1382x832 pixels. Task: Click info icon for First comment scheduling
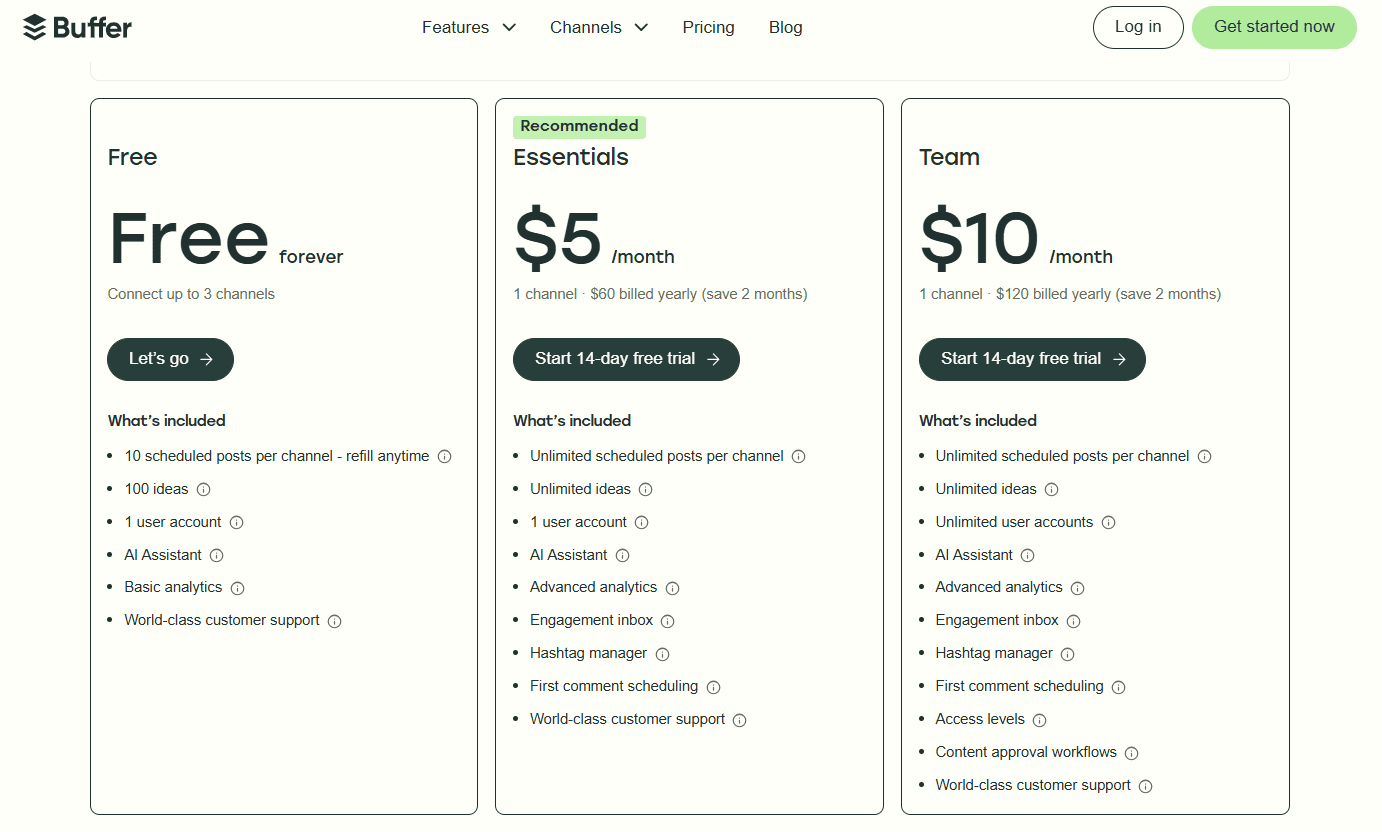[x=713, y=687]
